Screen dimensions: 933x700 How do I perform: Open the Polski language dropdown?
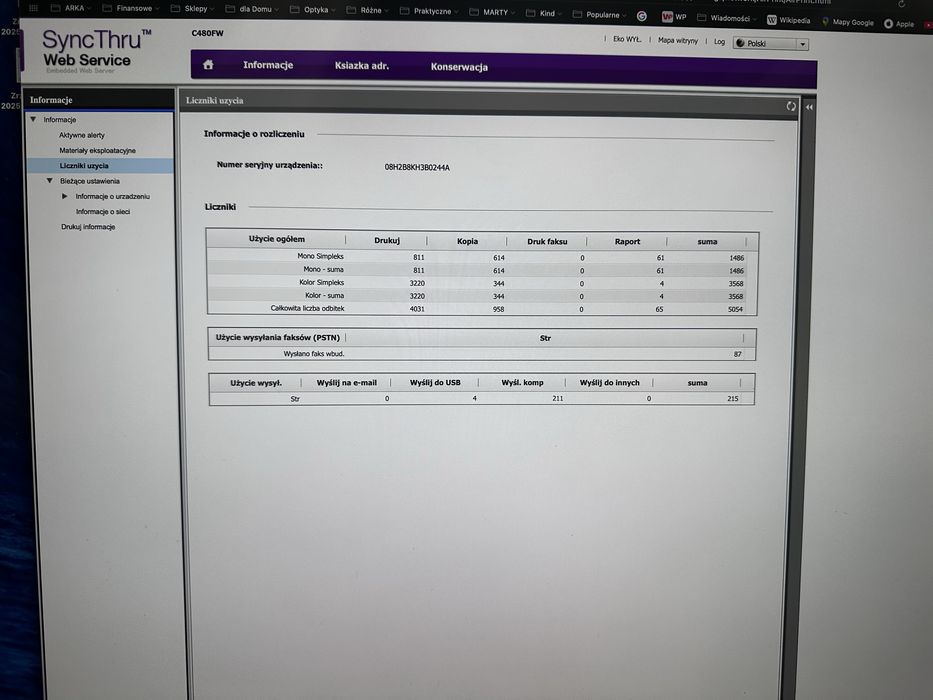(771, 43)
